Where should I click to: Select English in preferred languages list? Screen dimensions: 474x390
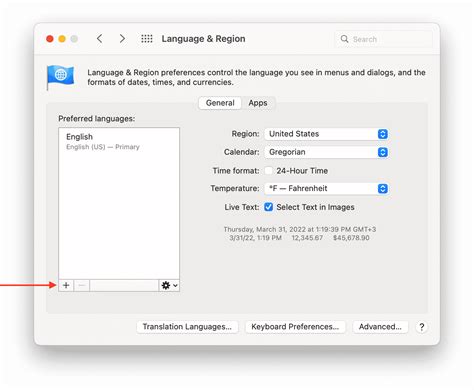119,142
